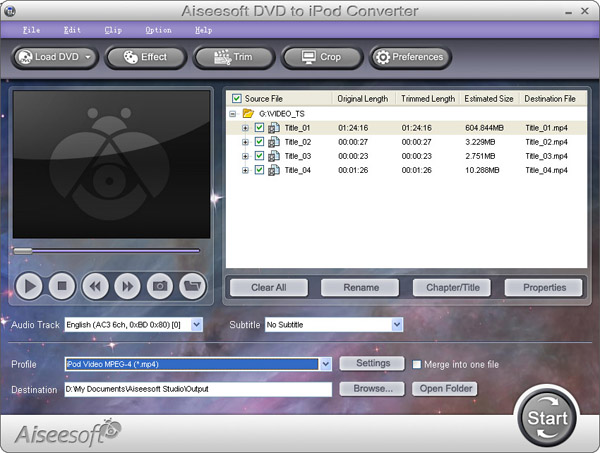The width and height of the screenshot is (600, 453).
Task: Click the Destination File column header
Action: pyautogui.click(x=553, y=99)
